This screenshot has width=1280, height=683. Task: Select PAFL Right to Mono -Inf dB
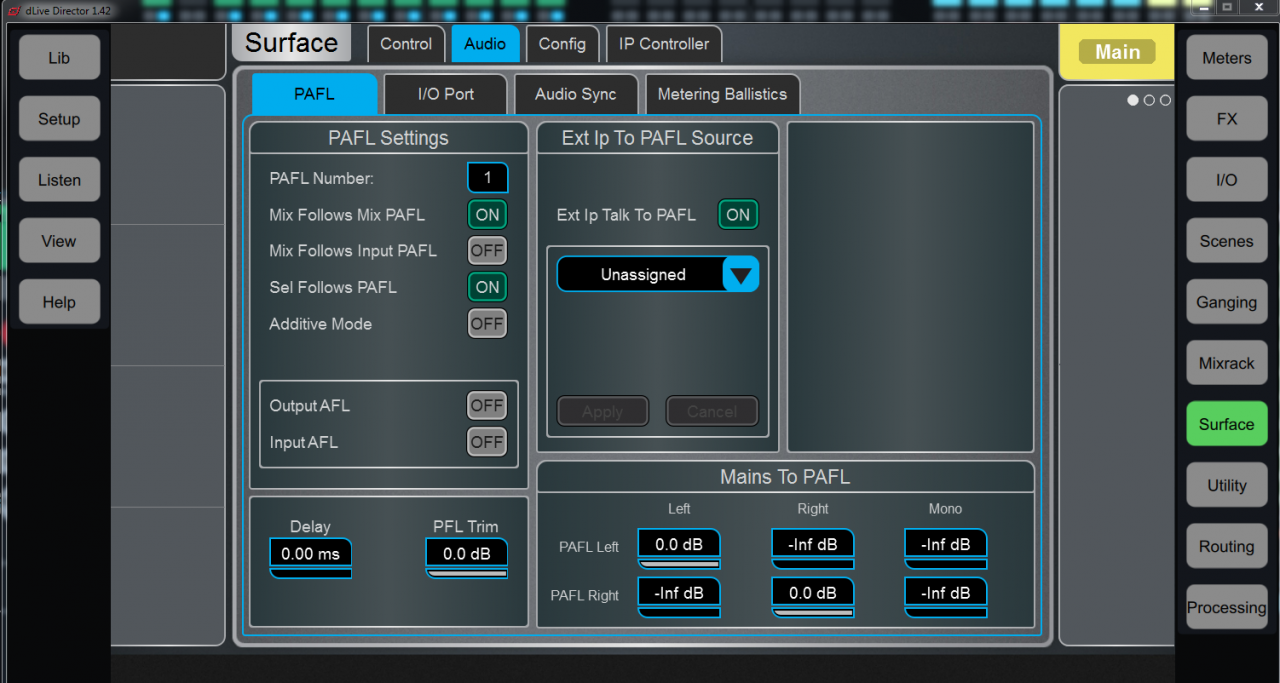point(946,598)
